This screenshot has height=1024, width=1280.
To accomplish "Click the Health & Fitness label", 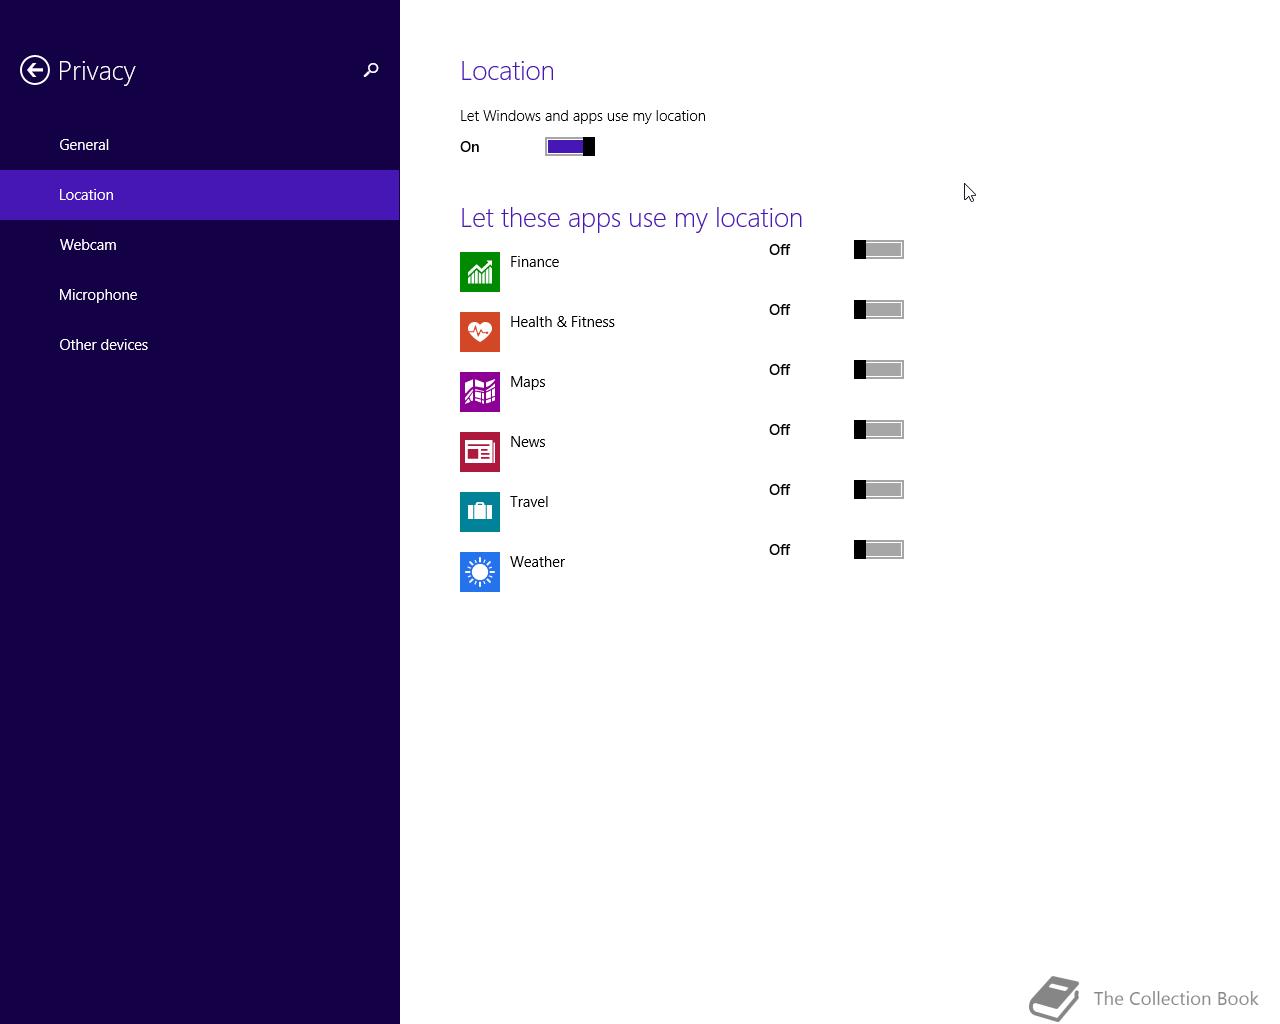I will [562, 322].
